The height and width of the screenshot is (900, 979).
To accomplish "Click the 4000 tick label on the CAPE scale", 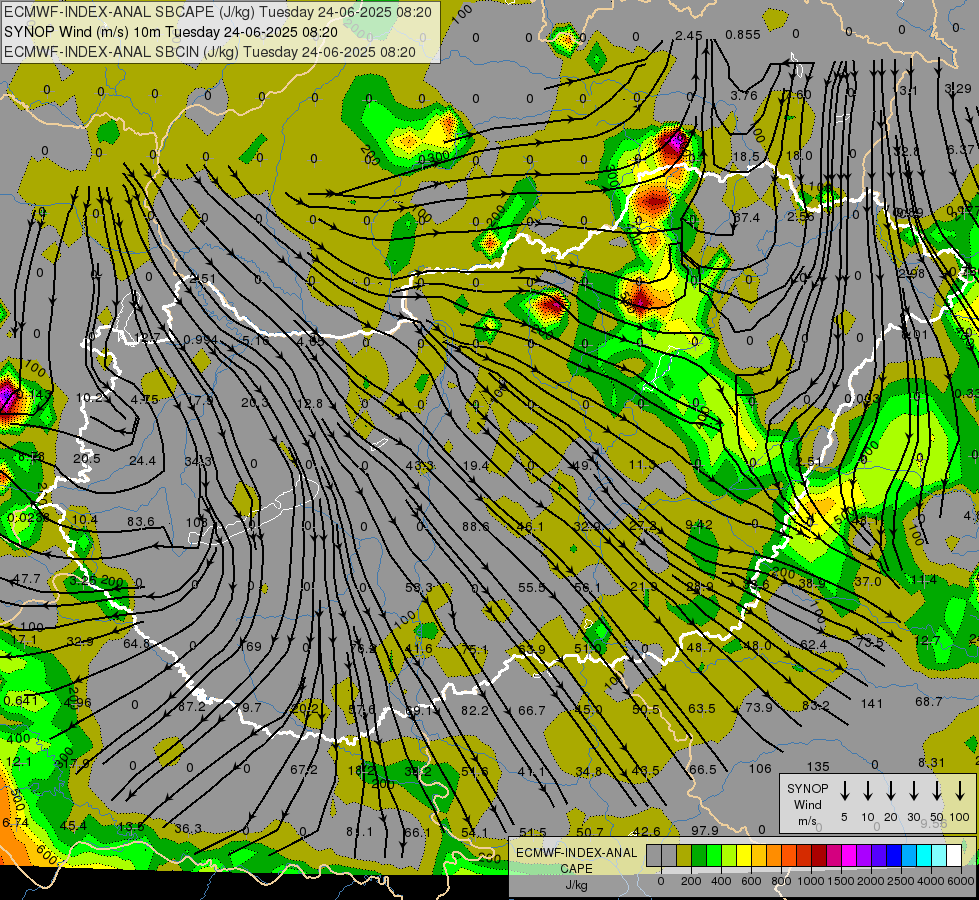I will 931,881.
